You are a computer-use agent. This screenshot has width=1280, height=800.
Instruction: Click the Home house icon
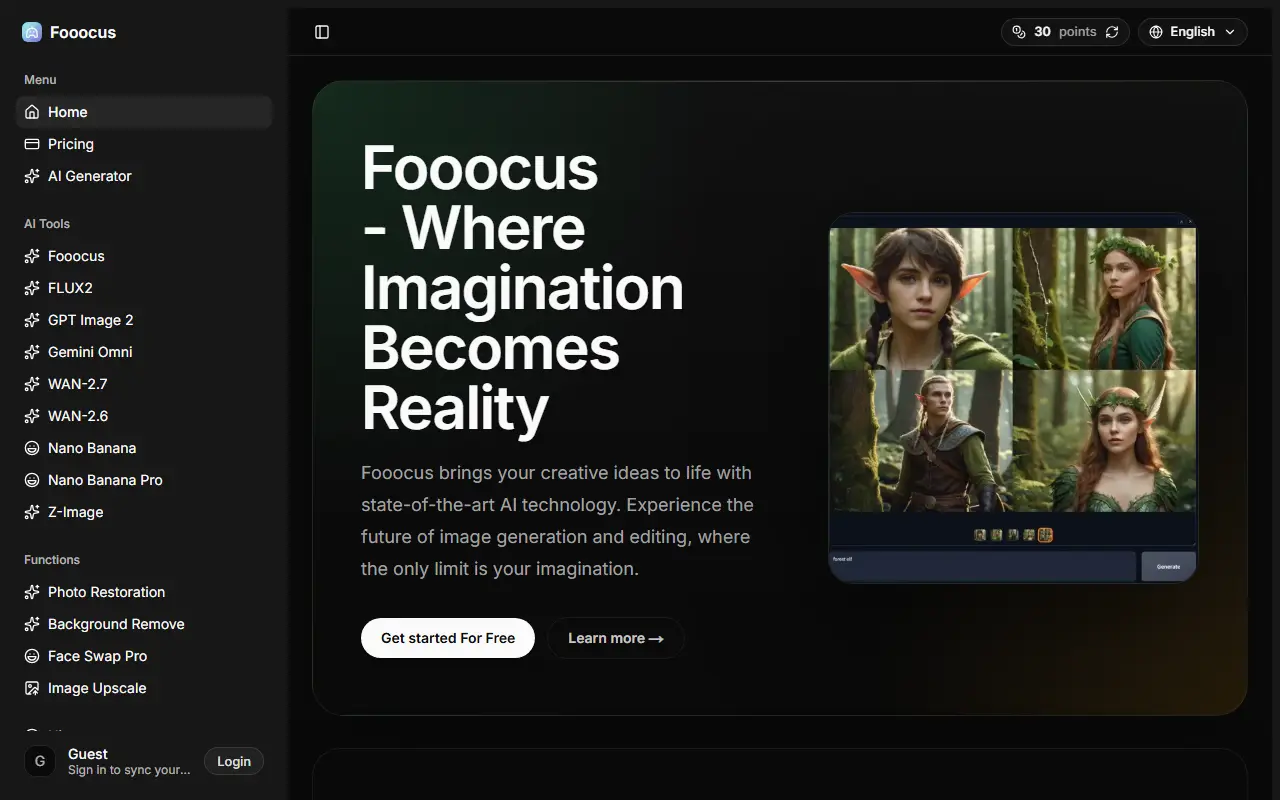point(32,112)
